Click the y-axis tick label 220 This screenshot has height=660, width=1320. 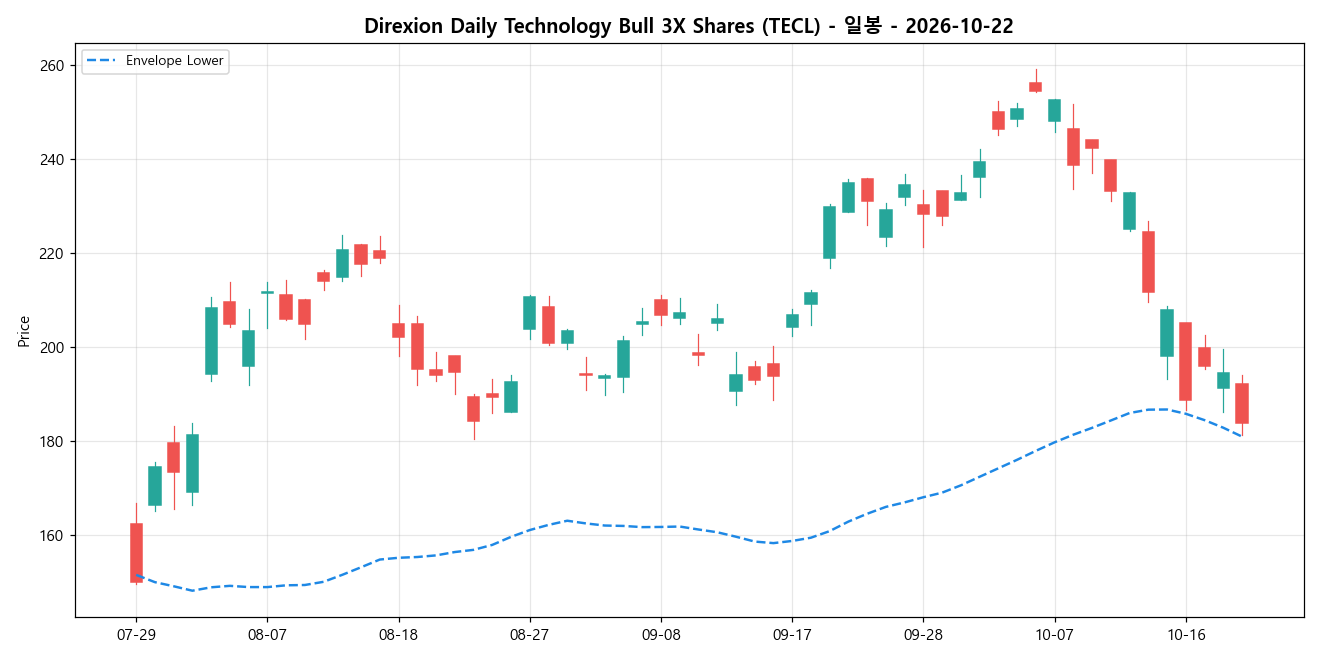tap(52, 254)
